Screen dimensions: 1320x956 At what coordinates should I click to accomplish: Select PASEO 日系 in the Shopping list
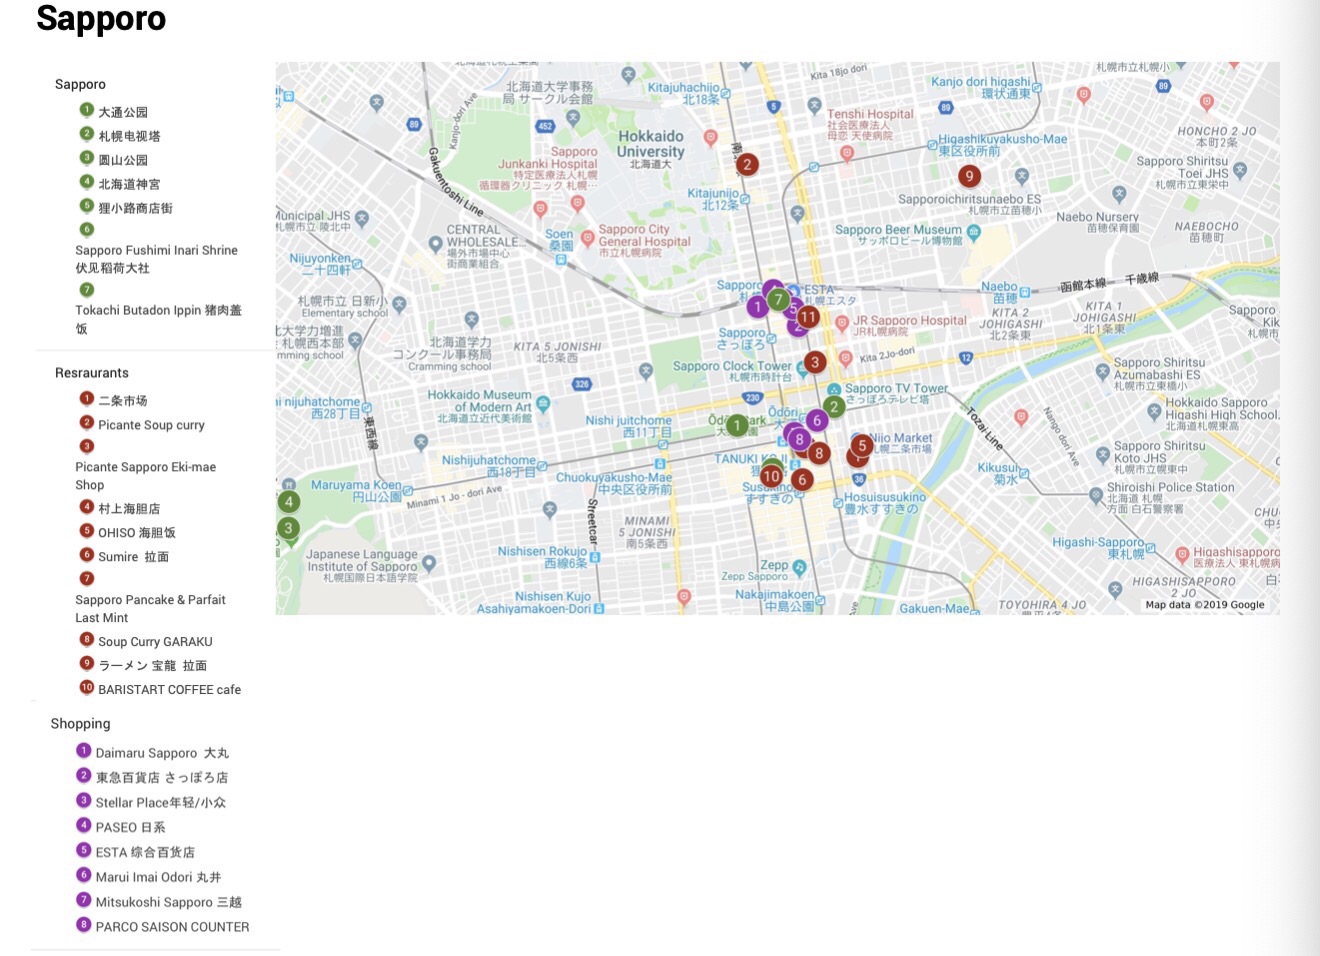tap(131, 828)
